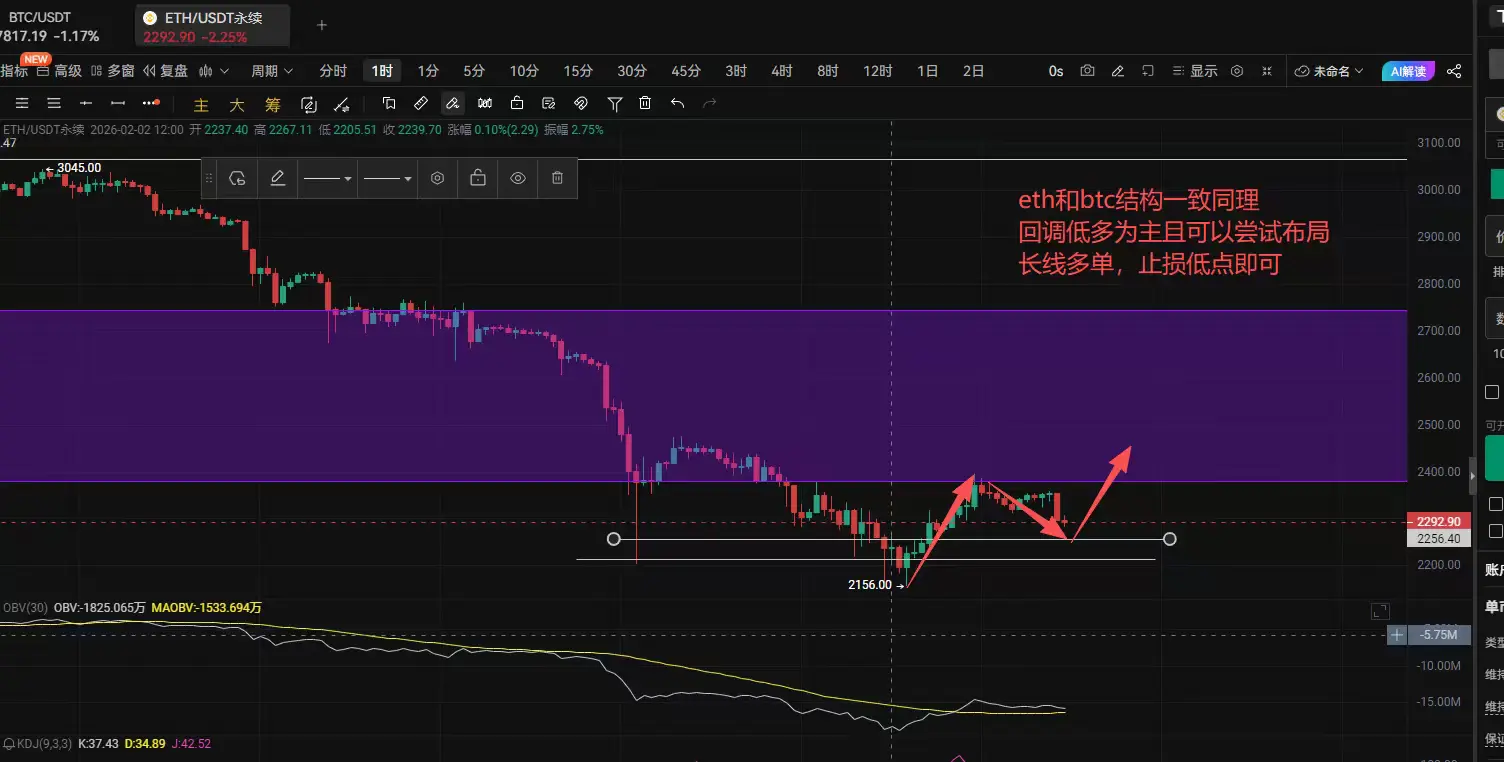The image size is (1504, 762).
Task: Start 复盘 replay mode
Action: 166,71
